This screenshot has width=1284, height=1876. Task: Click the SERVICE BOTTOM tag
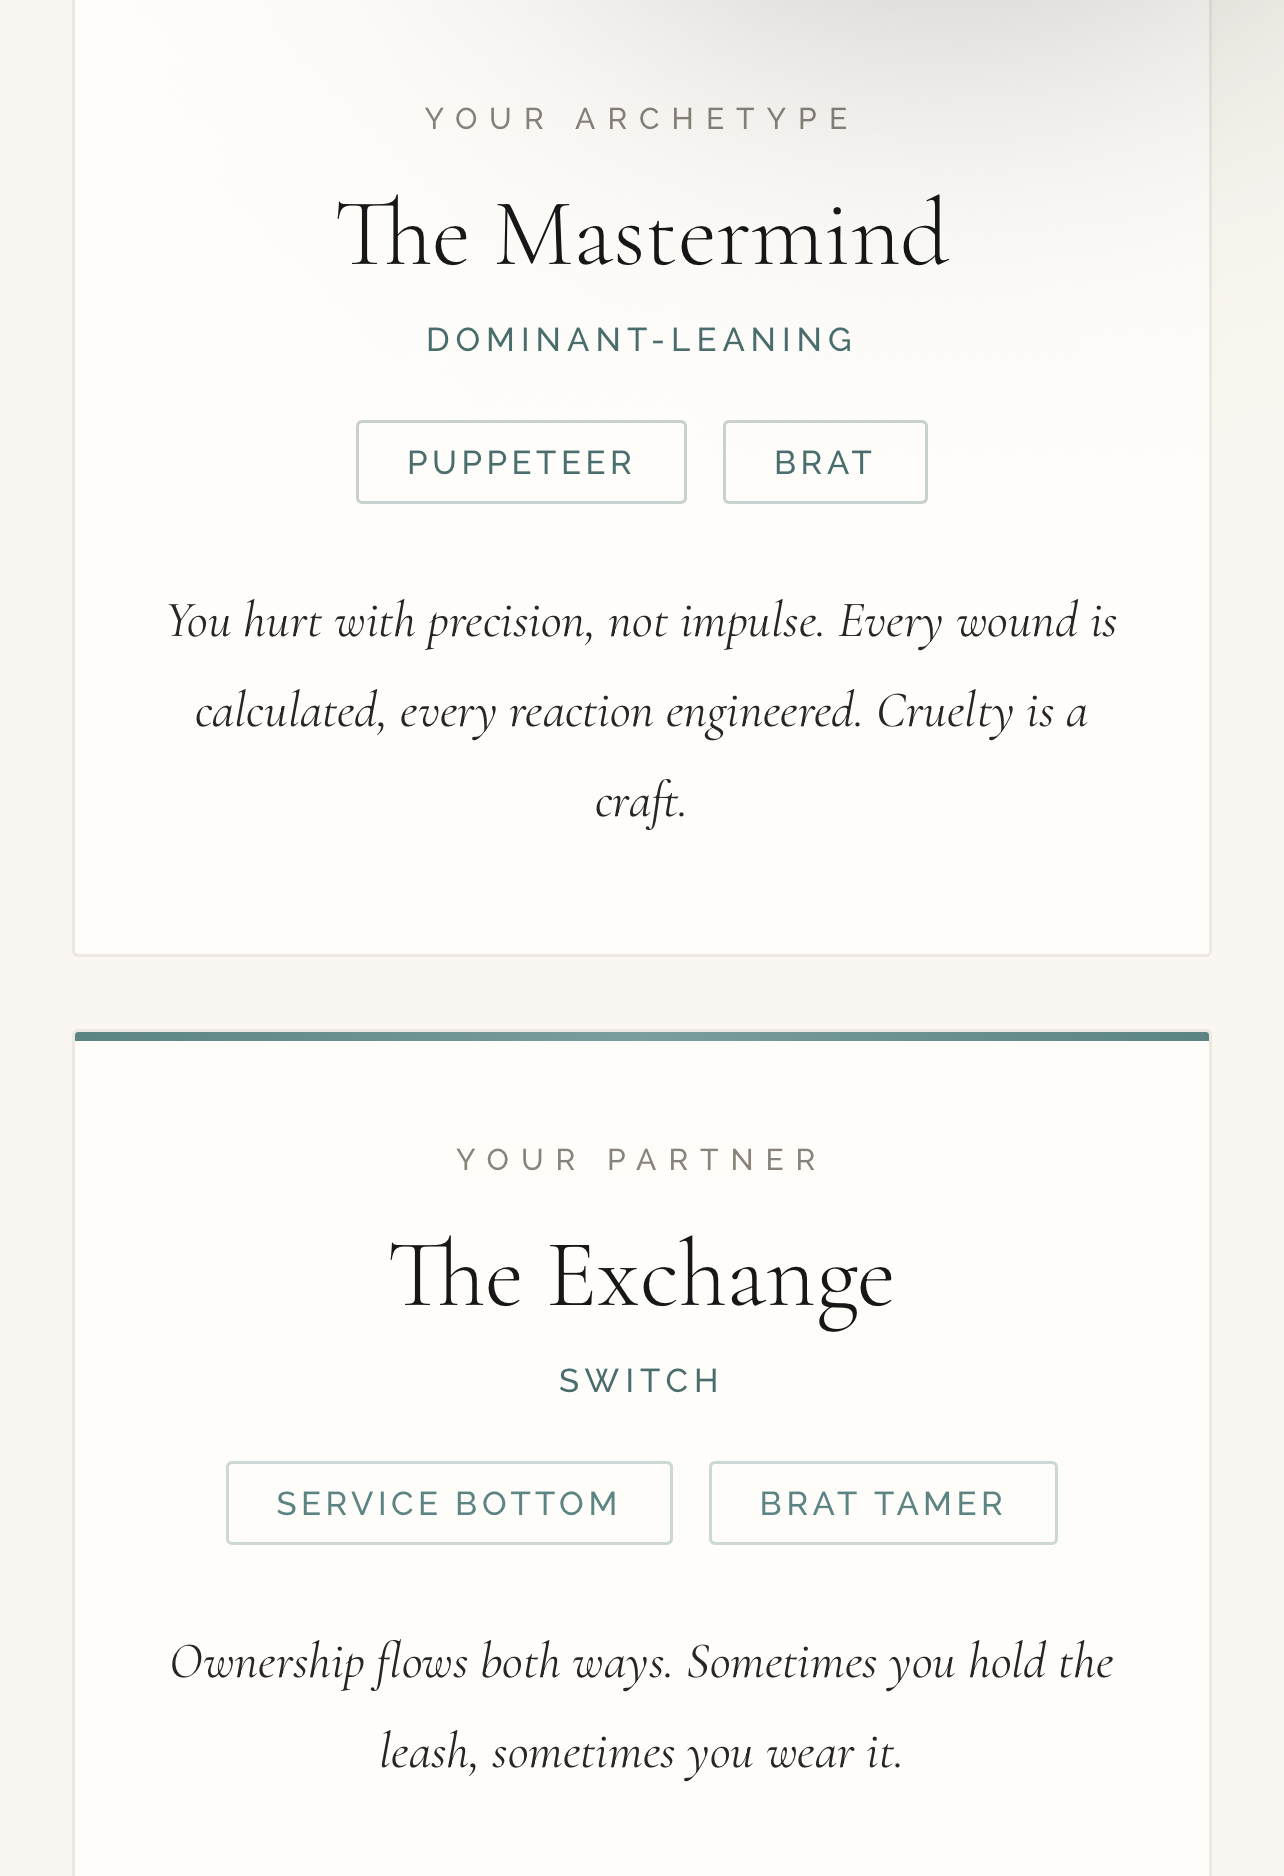pyautogui.click(x=449, y=1503)
